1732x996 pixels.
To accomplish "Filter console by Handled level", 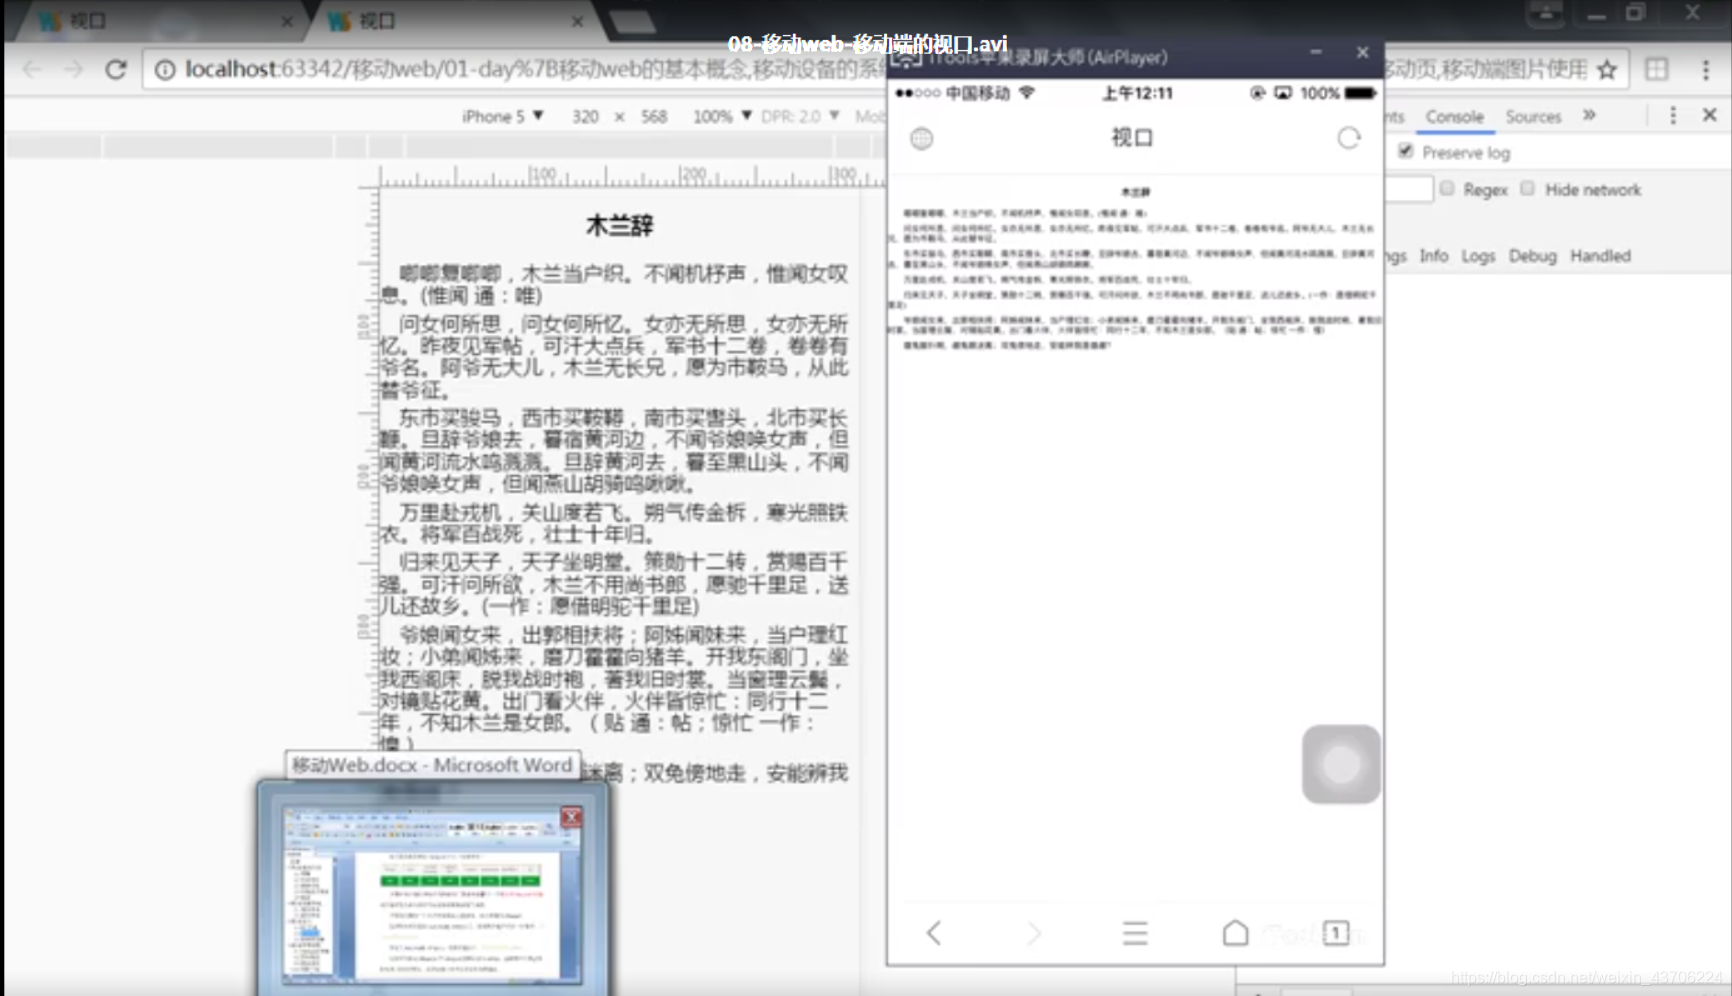I will [1600, 256].
